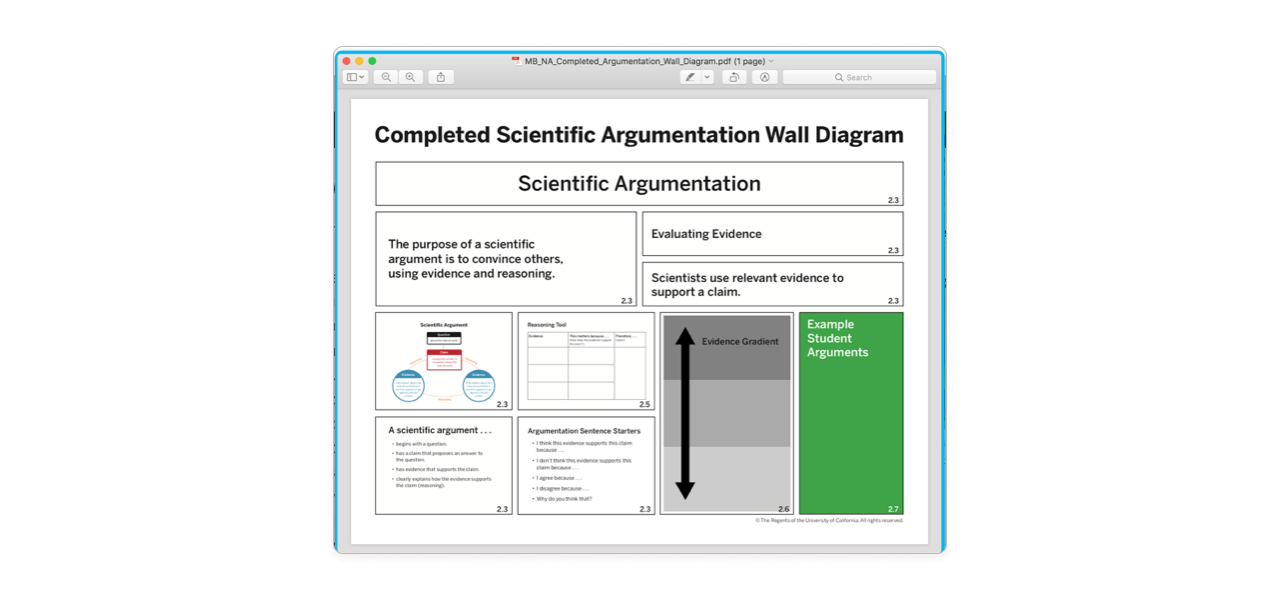Viewport: 1280px width, 600px height.
Task: Click the Argumentation Sentence Starters box
Action: (x=586, y=465)
